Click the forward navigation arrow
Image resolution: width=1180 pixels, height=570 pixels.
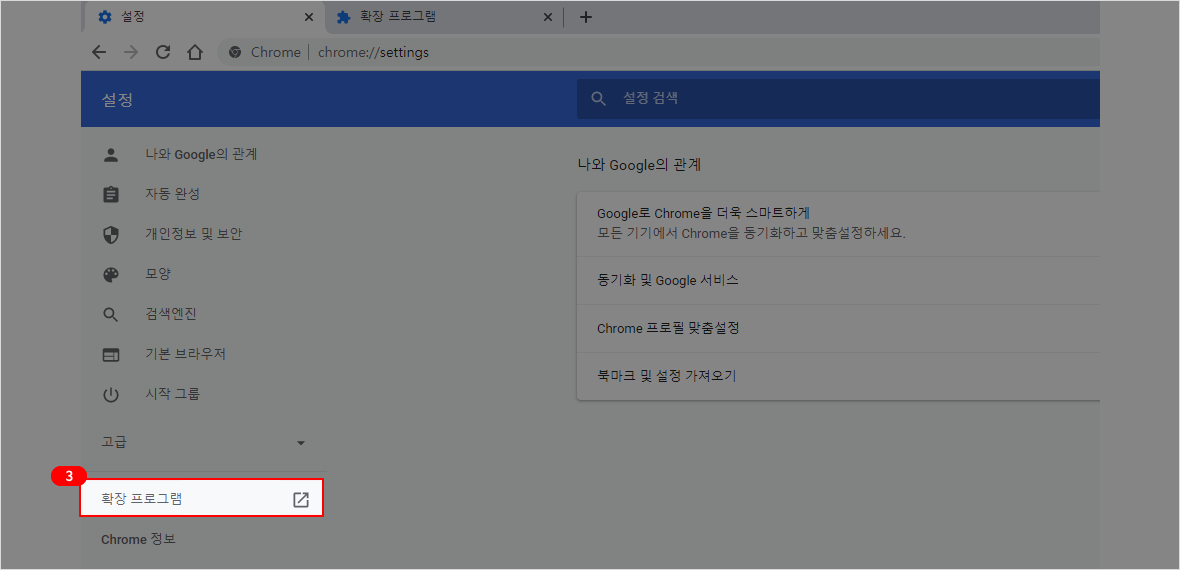click(130, 52)
